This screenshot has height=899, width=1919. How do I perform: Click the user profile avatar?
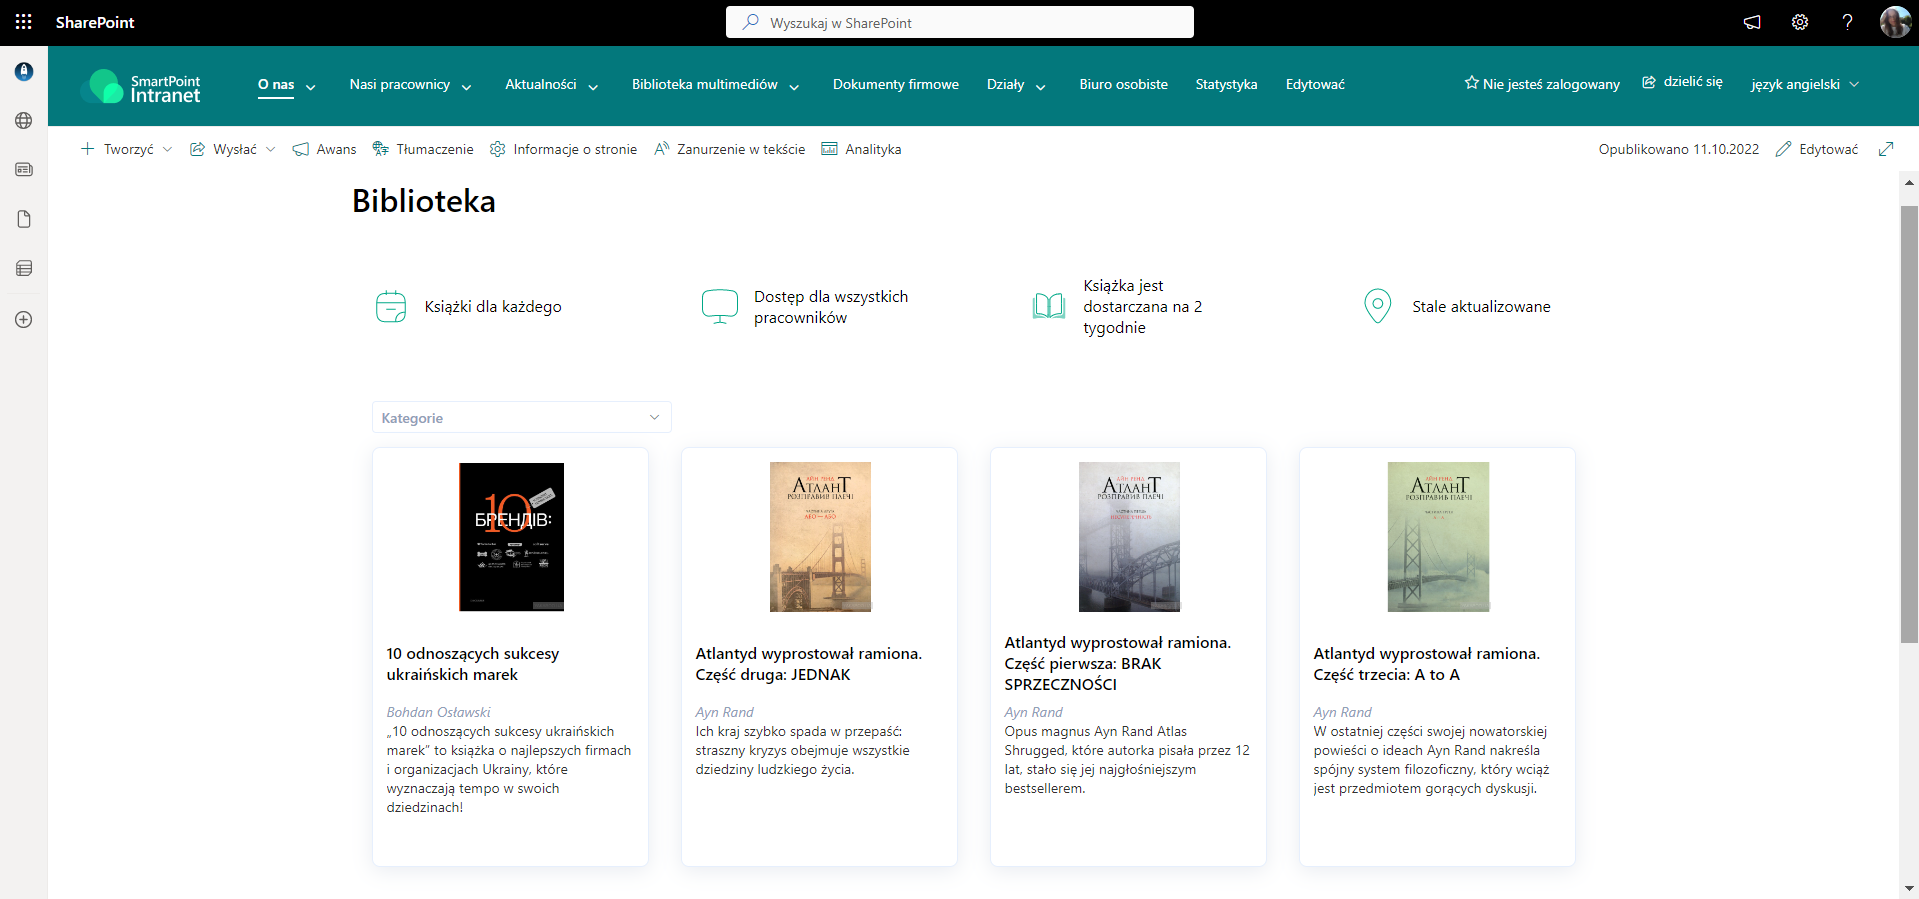tap(1894, 22)
